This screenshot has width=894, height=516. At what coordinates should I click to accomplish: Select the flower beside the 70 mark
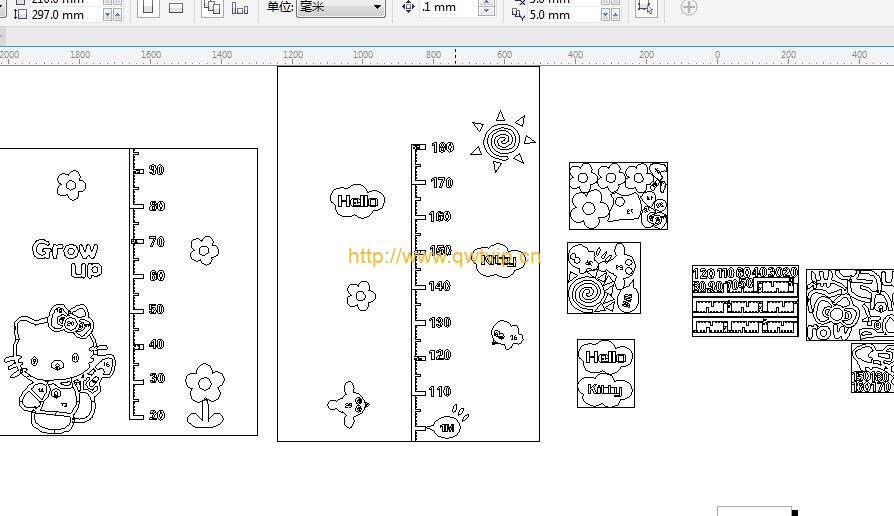coord(204,250)
